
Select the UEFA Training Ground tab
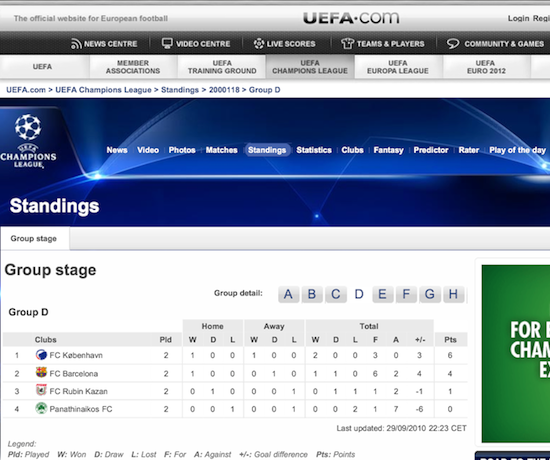pyautogui.click(x=222, y=67)
